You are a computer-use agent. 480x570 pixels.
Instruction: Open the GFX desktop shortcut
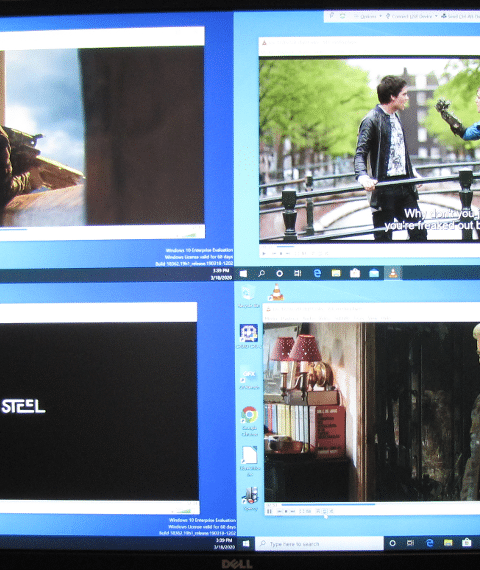coord(249,377)
